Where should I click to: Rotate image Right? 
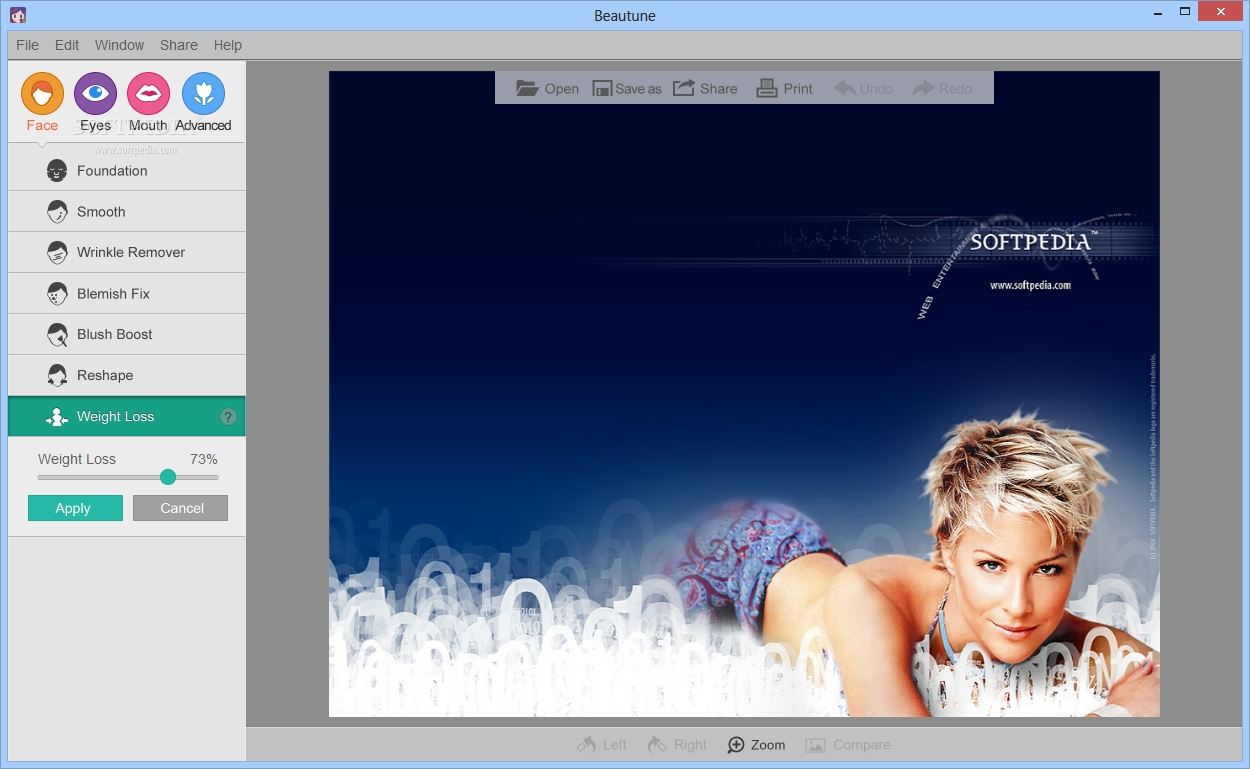677,745
